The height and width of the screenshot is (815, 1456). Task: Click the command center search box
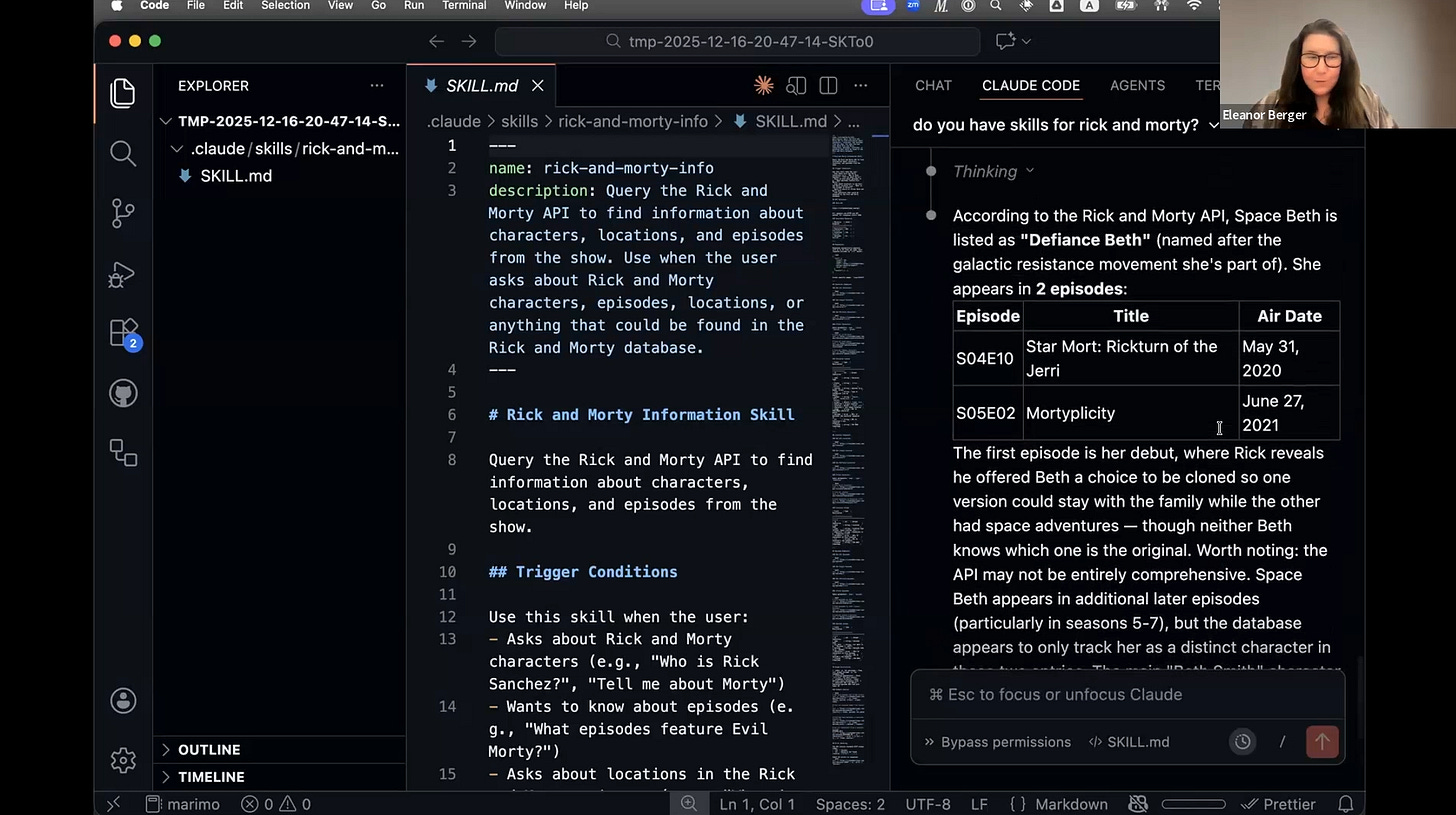click(x=737, y=41)
